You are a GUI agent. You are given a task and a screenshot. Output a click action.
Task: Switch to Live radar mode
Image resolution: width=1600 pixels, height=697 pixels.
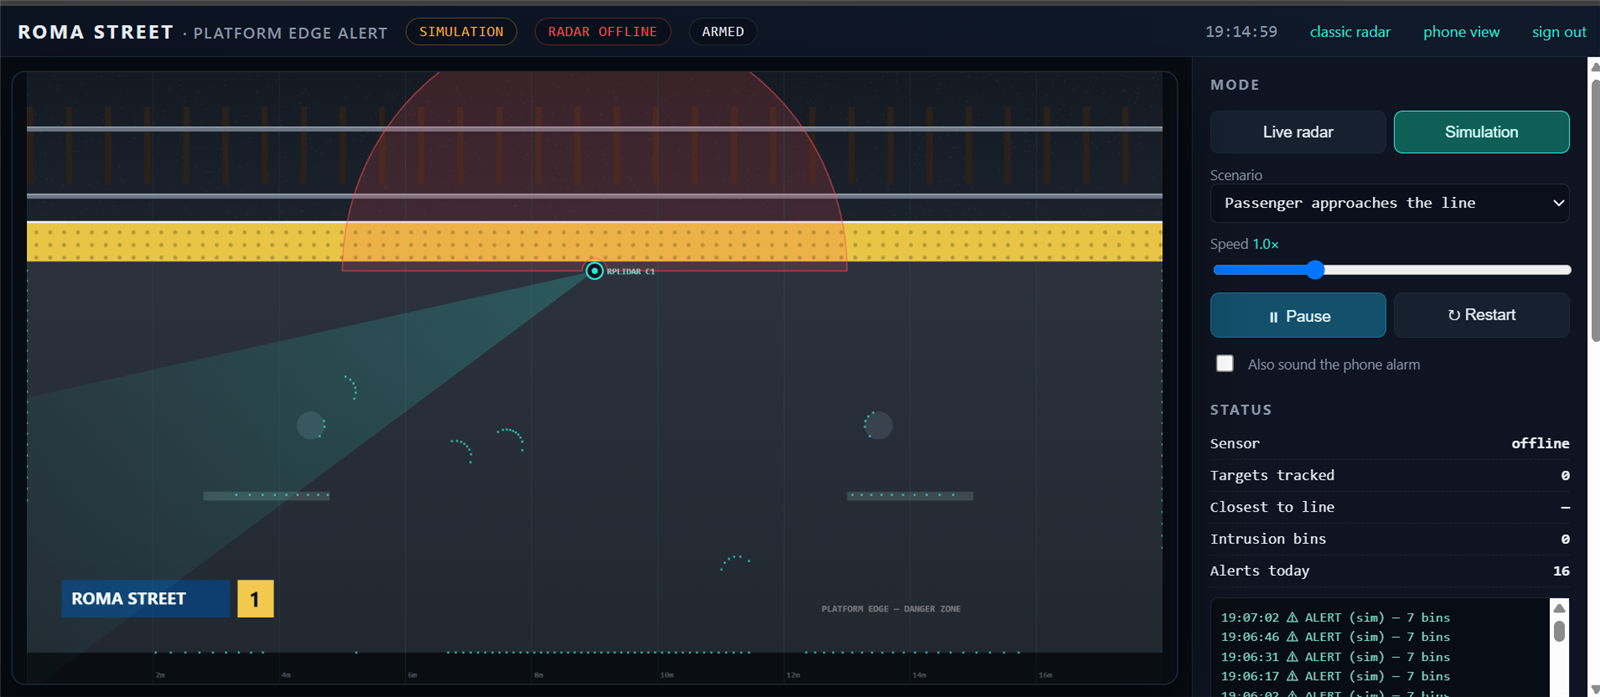click(x=1298, y=132)
